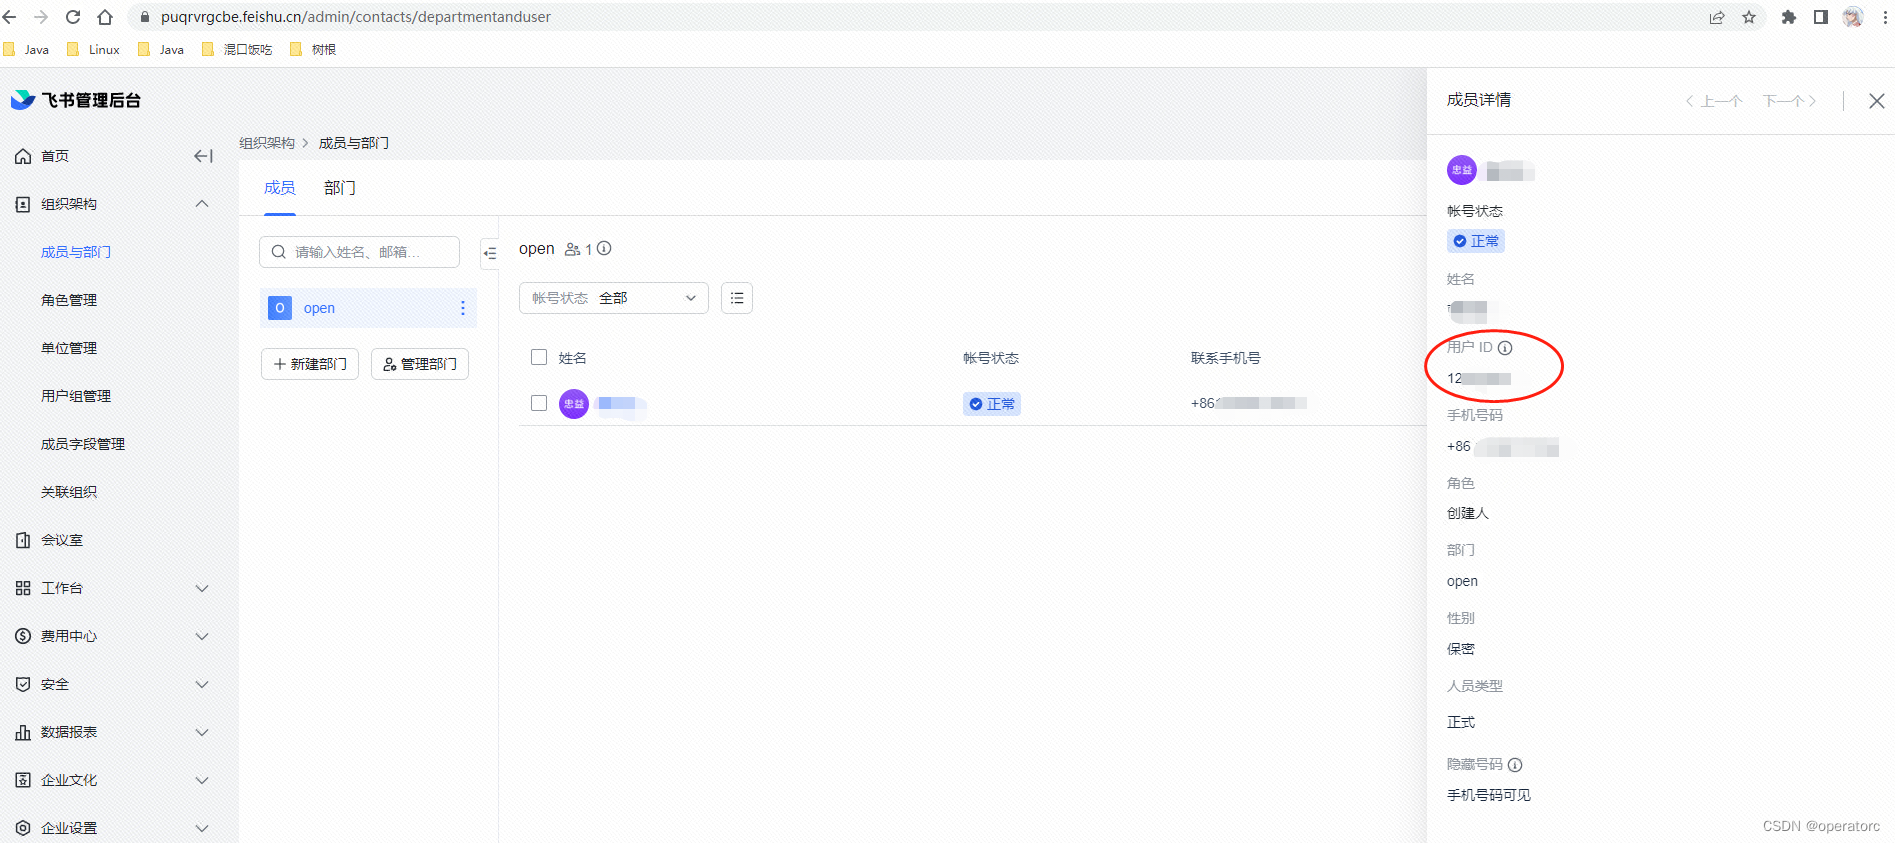Select the open department tree item
Image resolution: width=1895 pixels, height=843 pixels.
point(368,308)
